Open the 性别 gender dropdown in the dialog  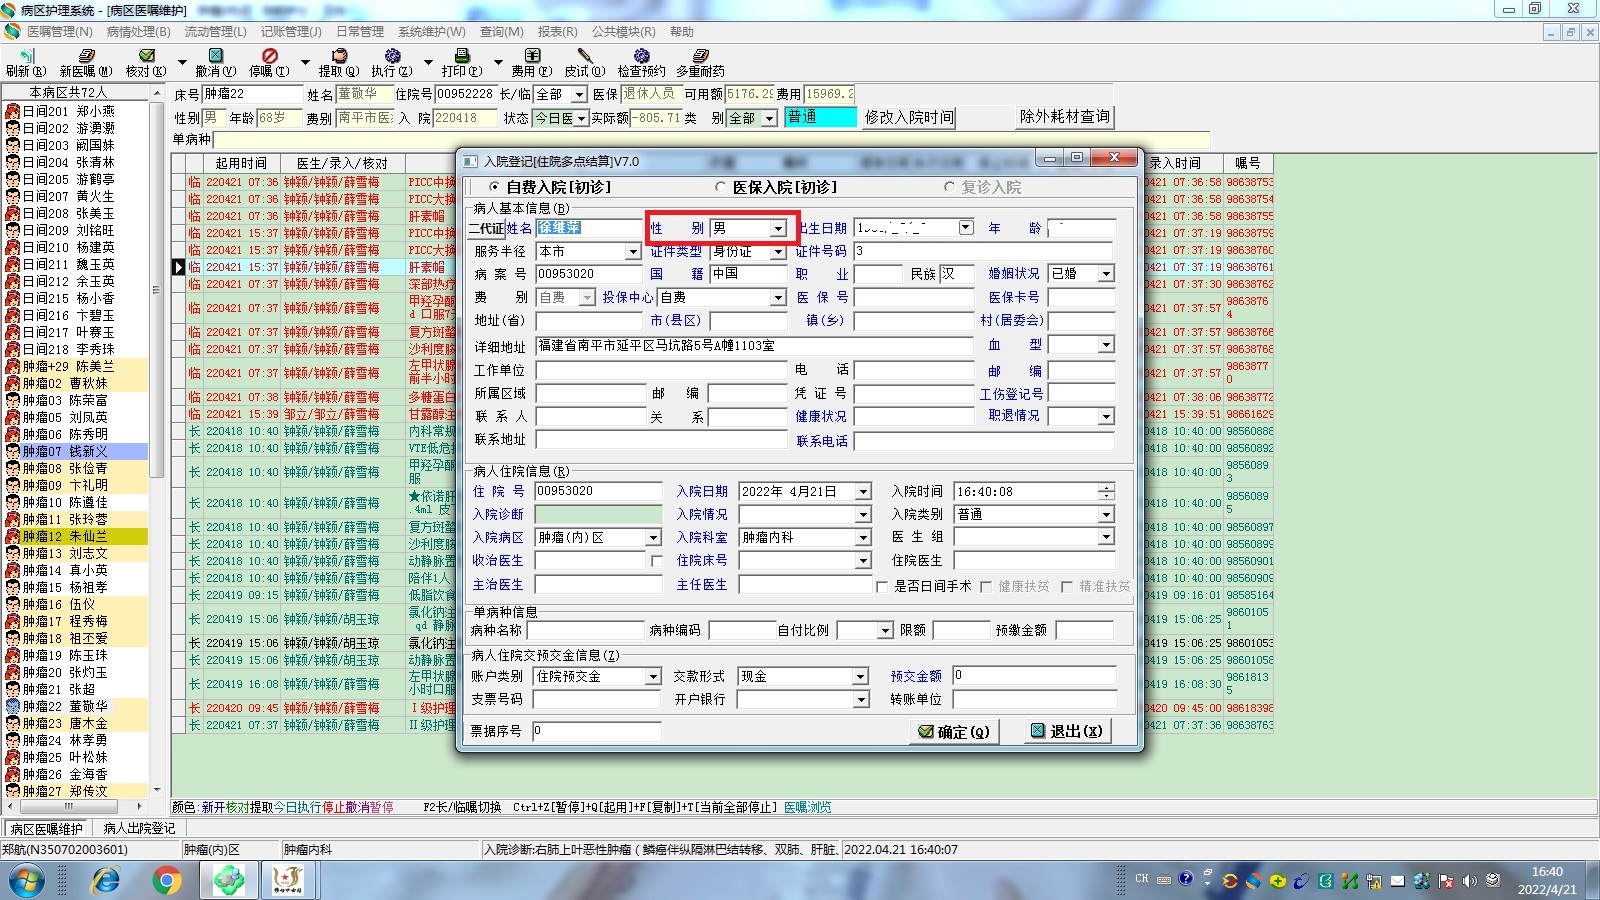pyautogui.click(x=777, y=229)
